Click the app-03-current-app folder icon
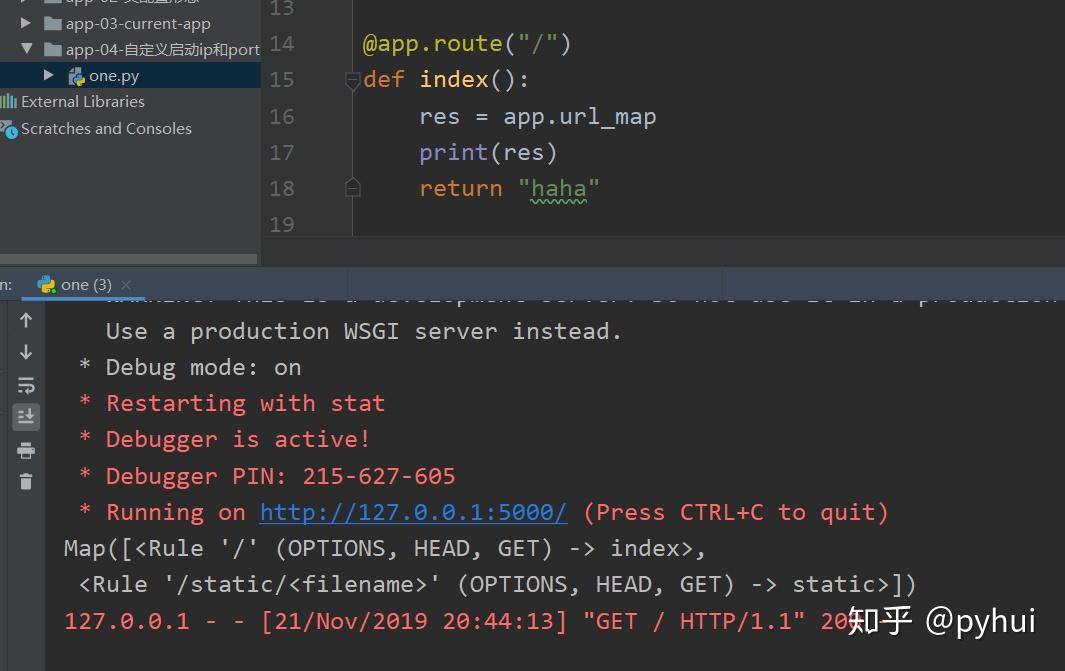1065x671 pixels. [x=53, y=24]
